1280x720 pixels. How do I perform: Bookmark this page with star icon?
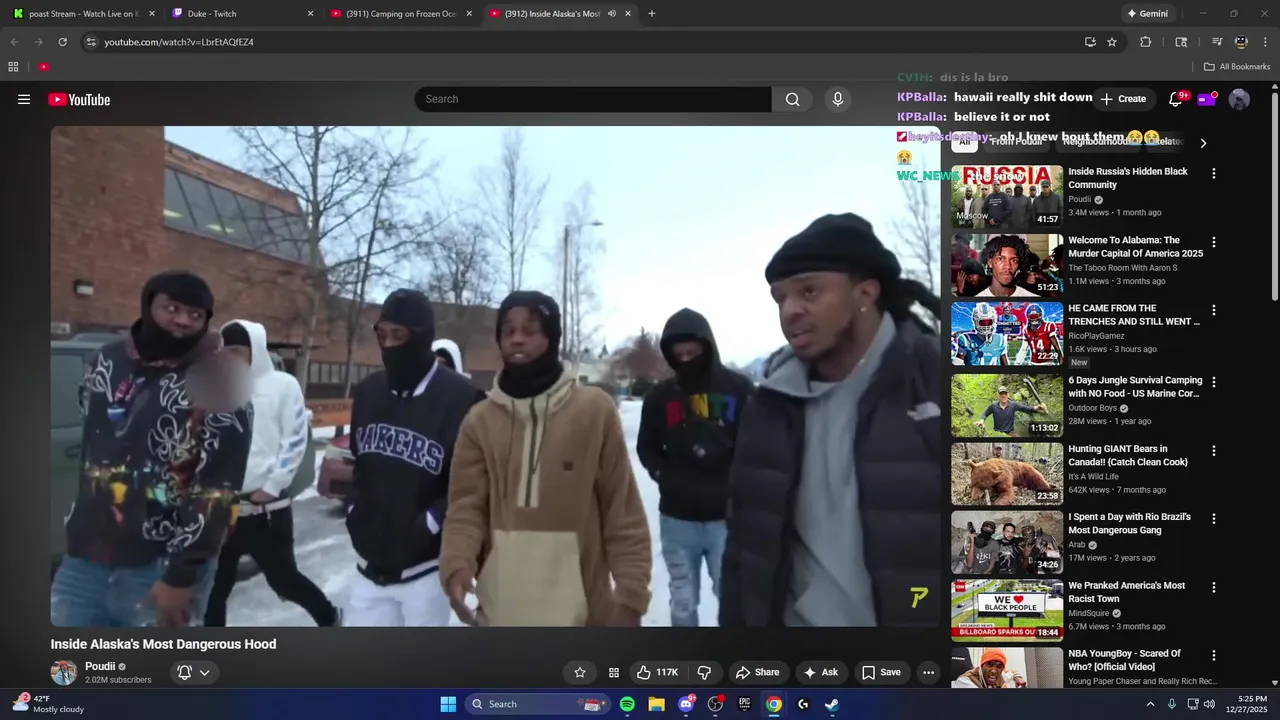1112,42
